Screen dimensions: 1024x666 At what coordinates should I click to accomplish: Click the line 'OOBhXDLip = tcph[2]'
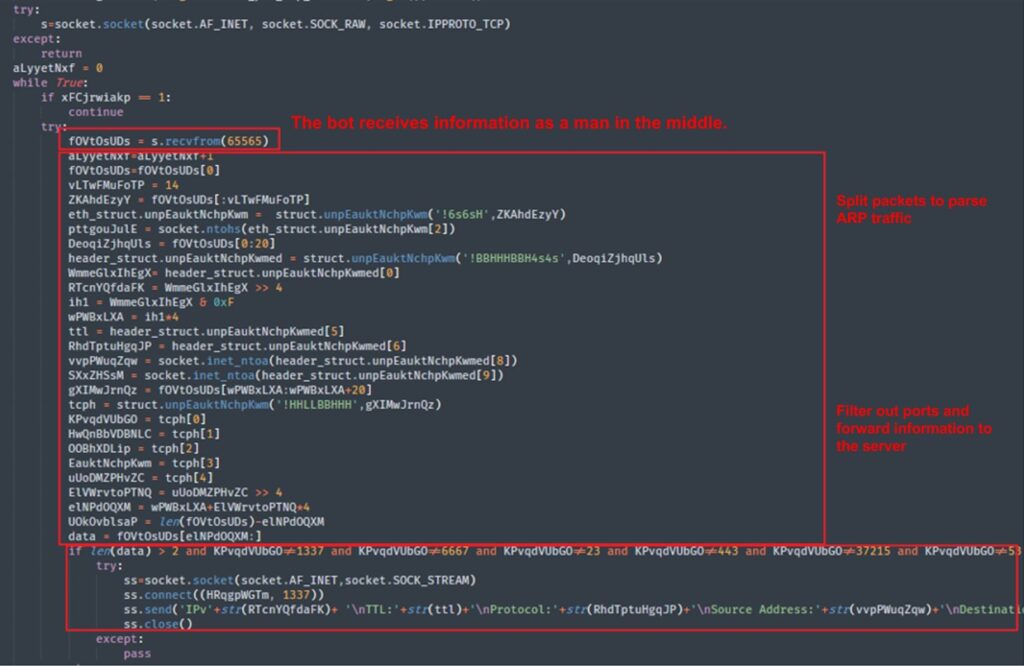pos(134,449)
